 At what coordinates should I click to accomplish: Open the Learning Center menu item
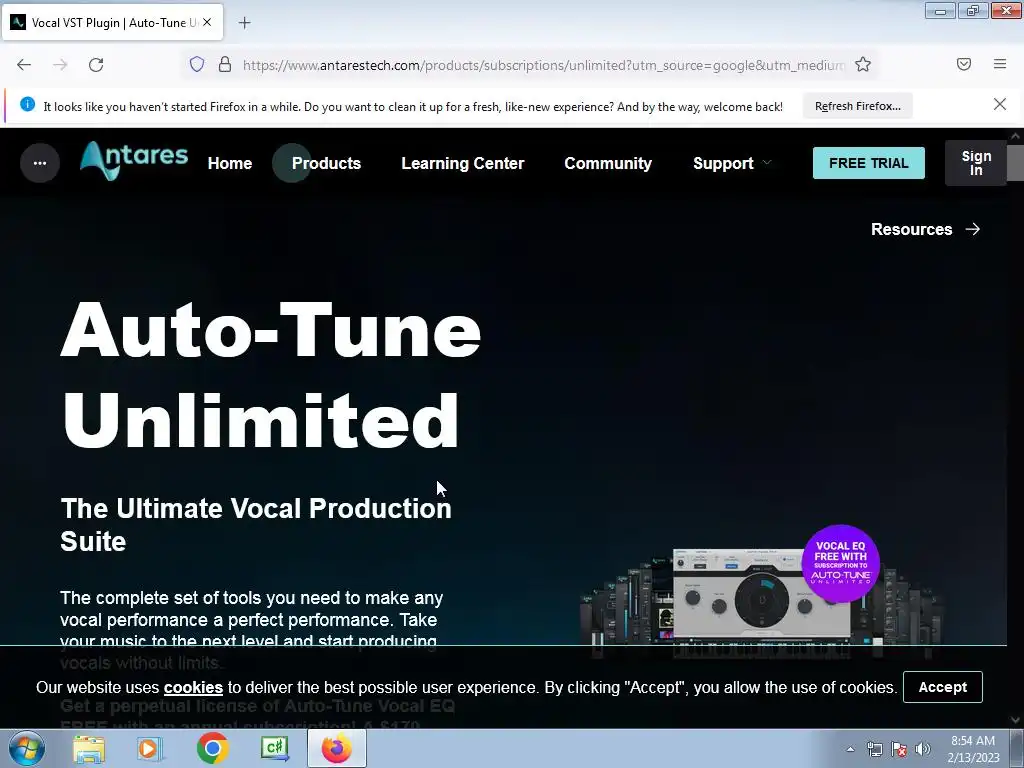coord(462,163)
